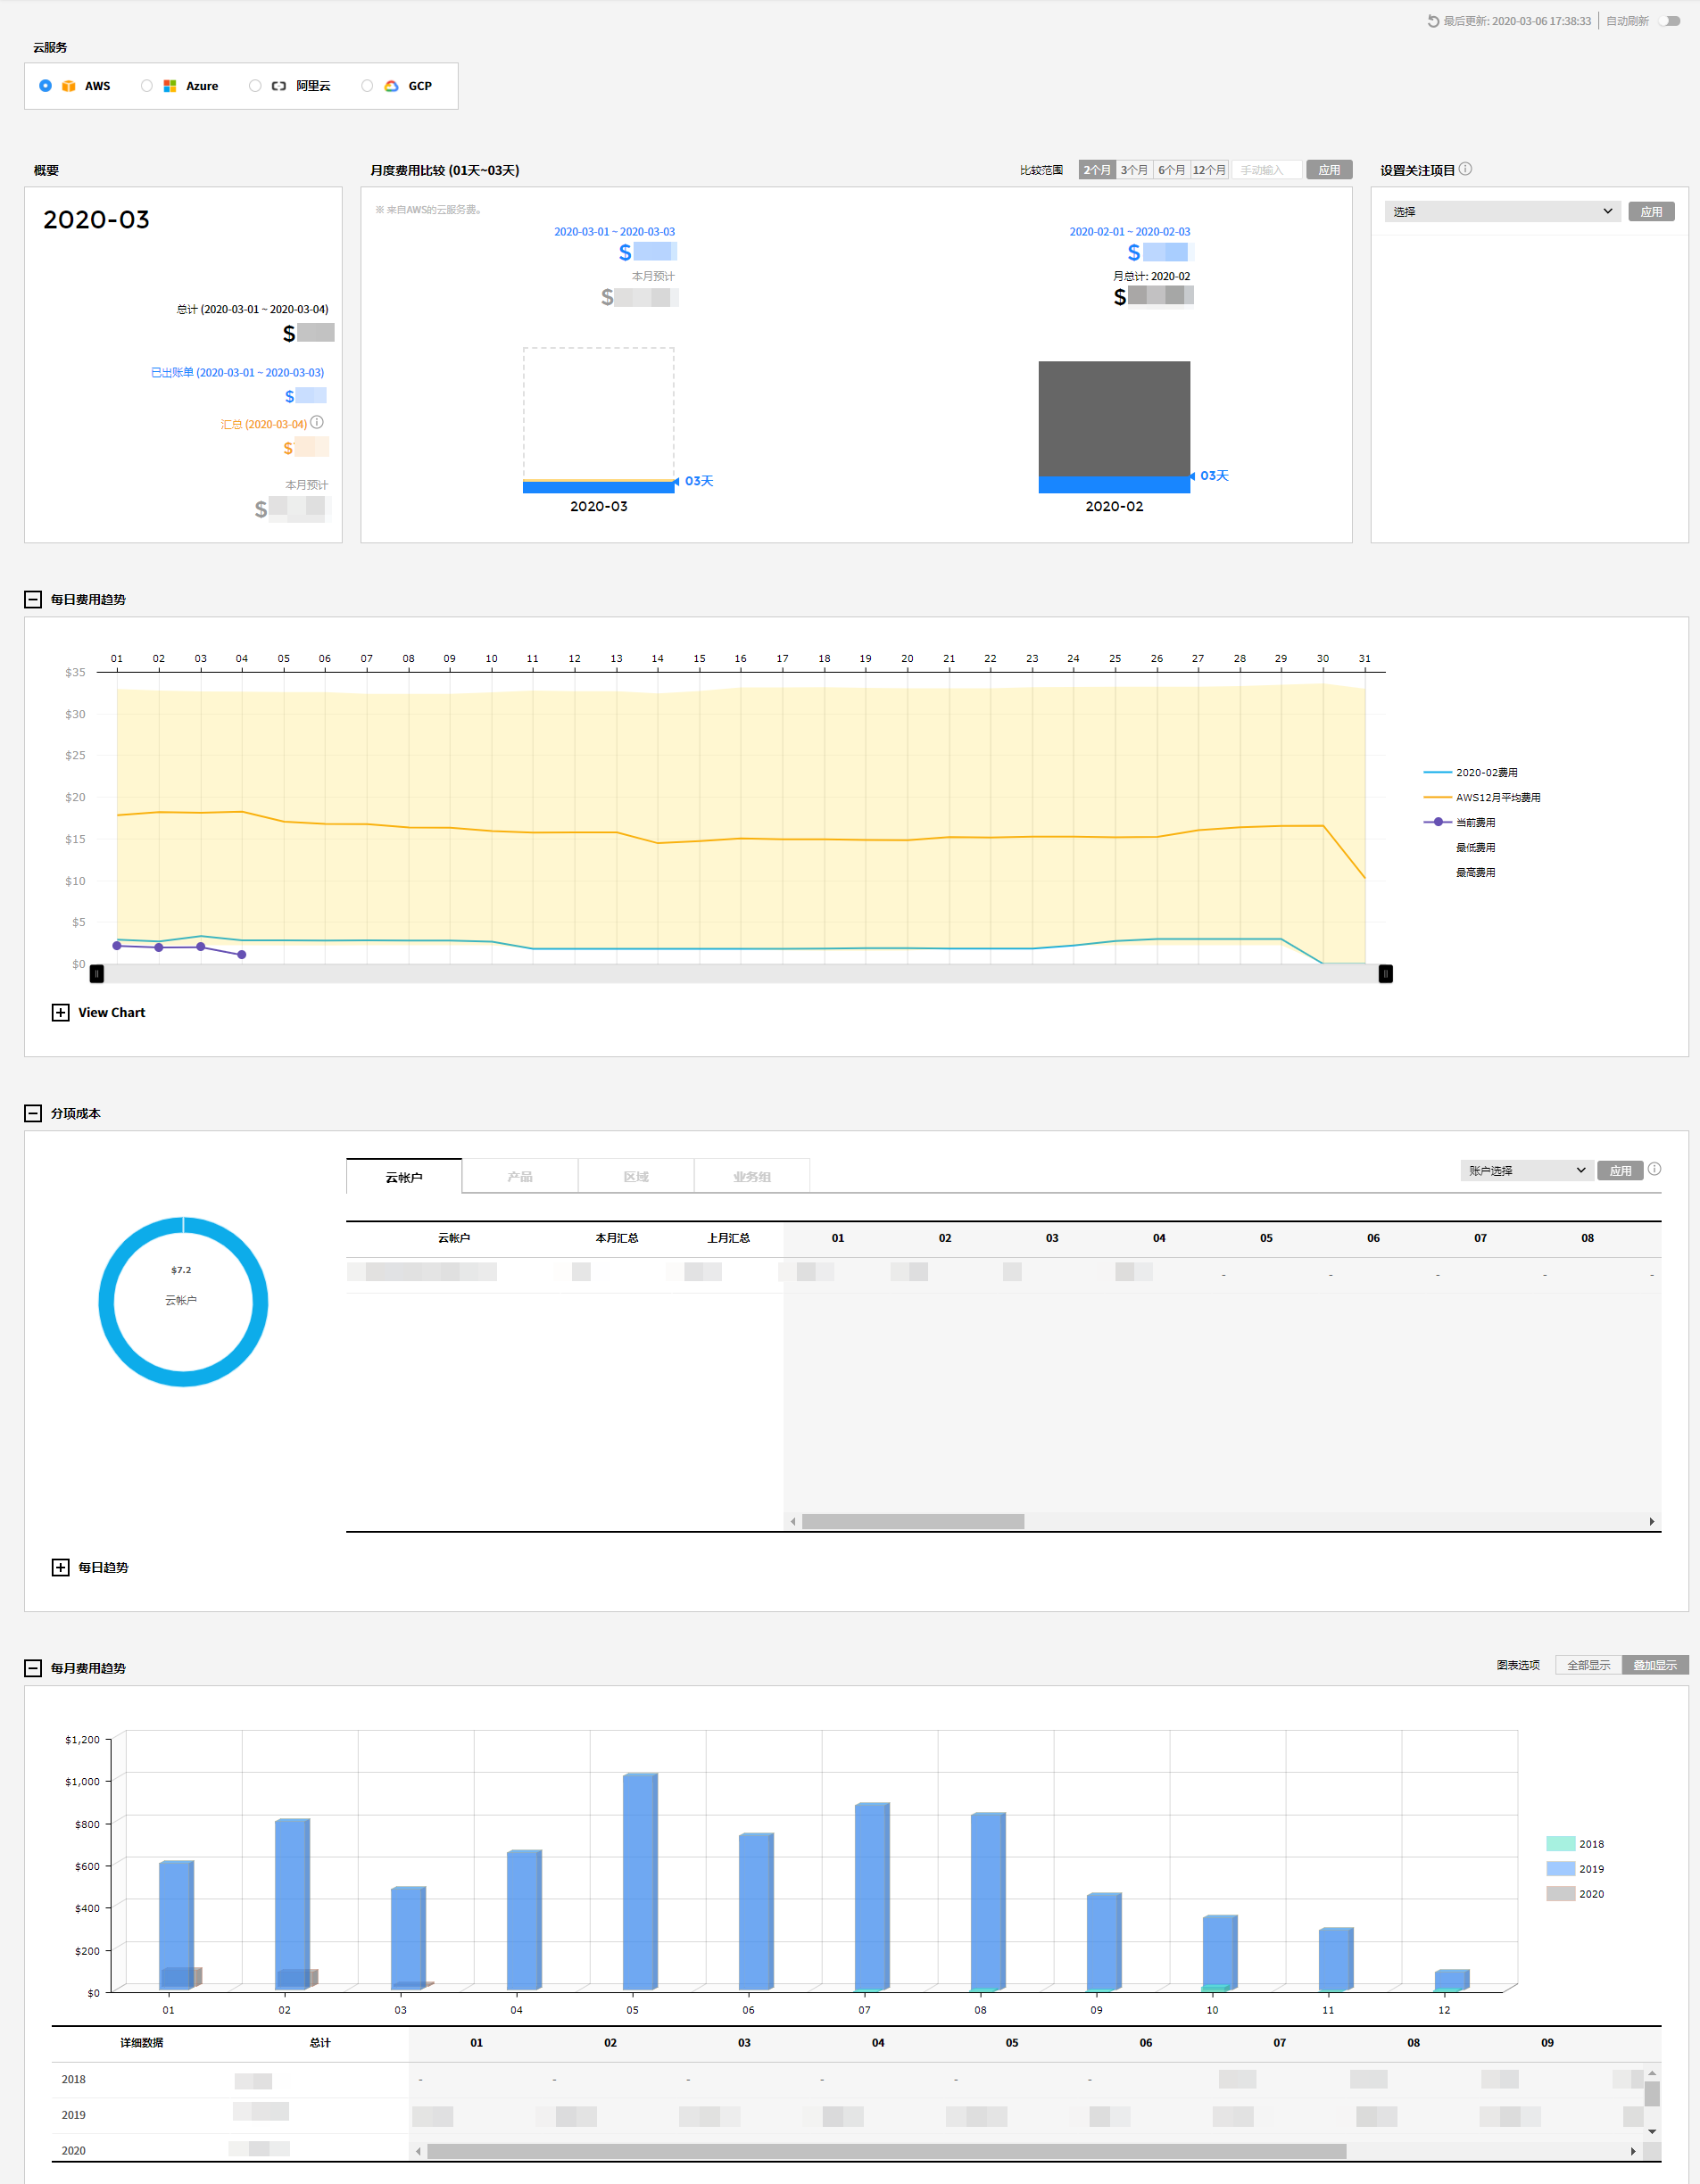
Task: Open the 账户选择 dropdown
Action: (1526, 1170)
